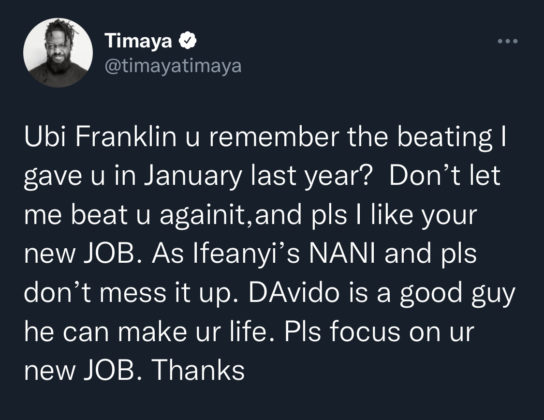Click the blue verified badge beside Timaya
This screenshot has height=420, width=544.
click(188, 41)
